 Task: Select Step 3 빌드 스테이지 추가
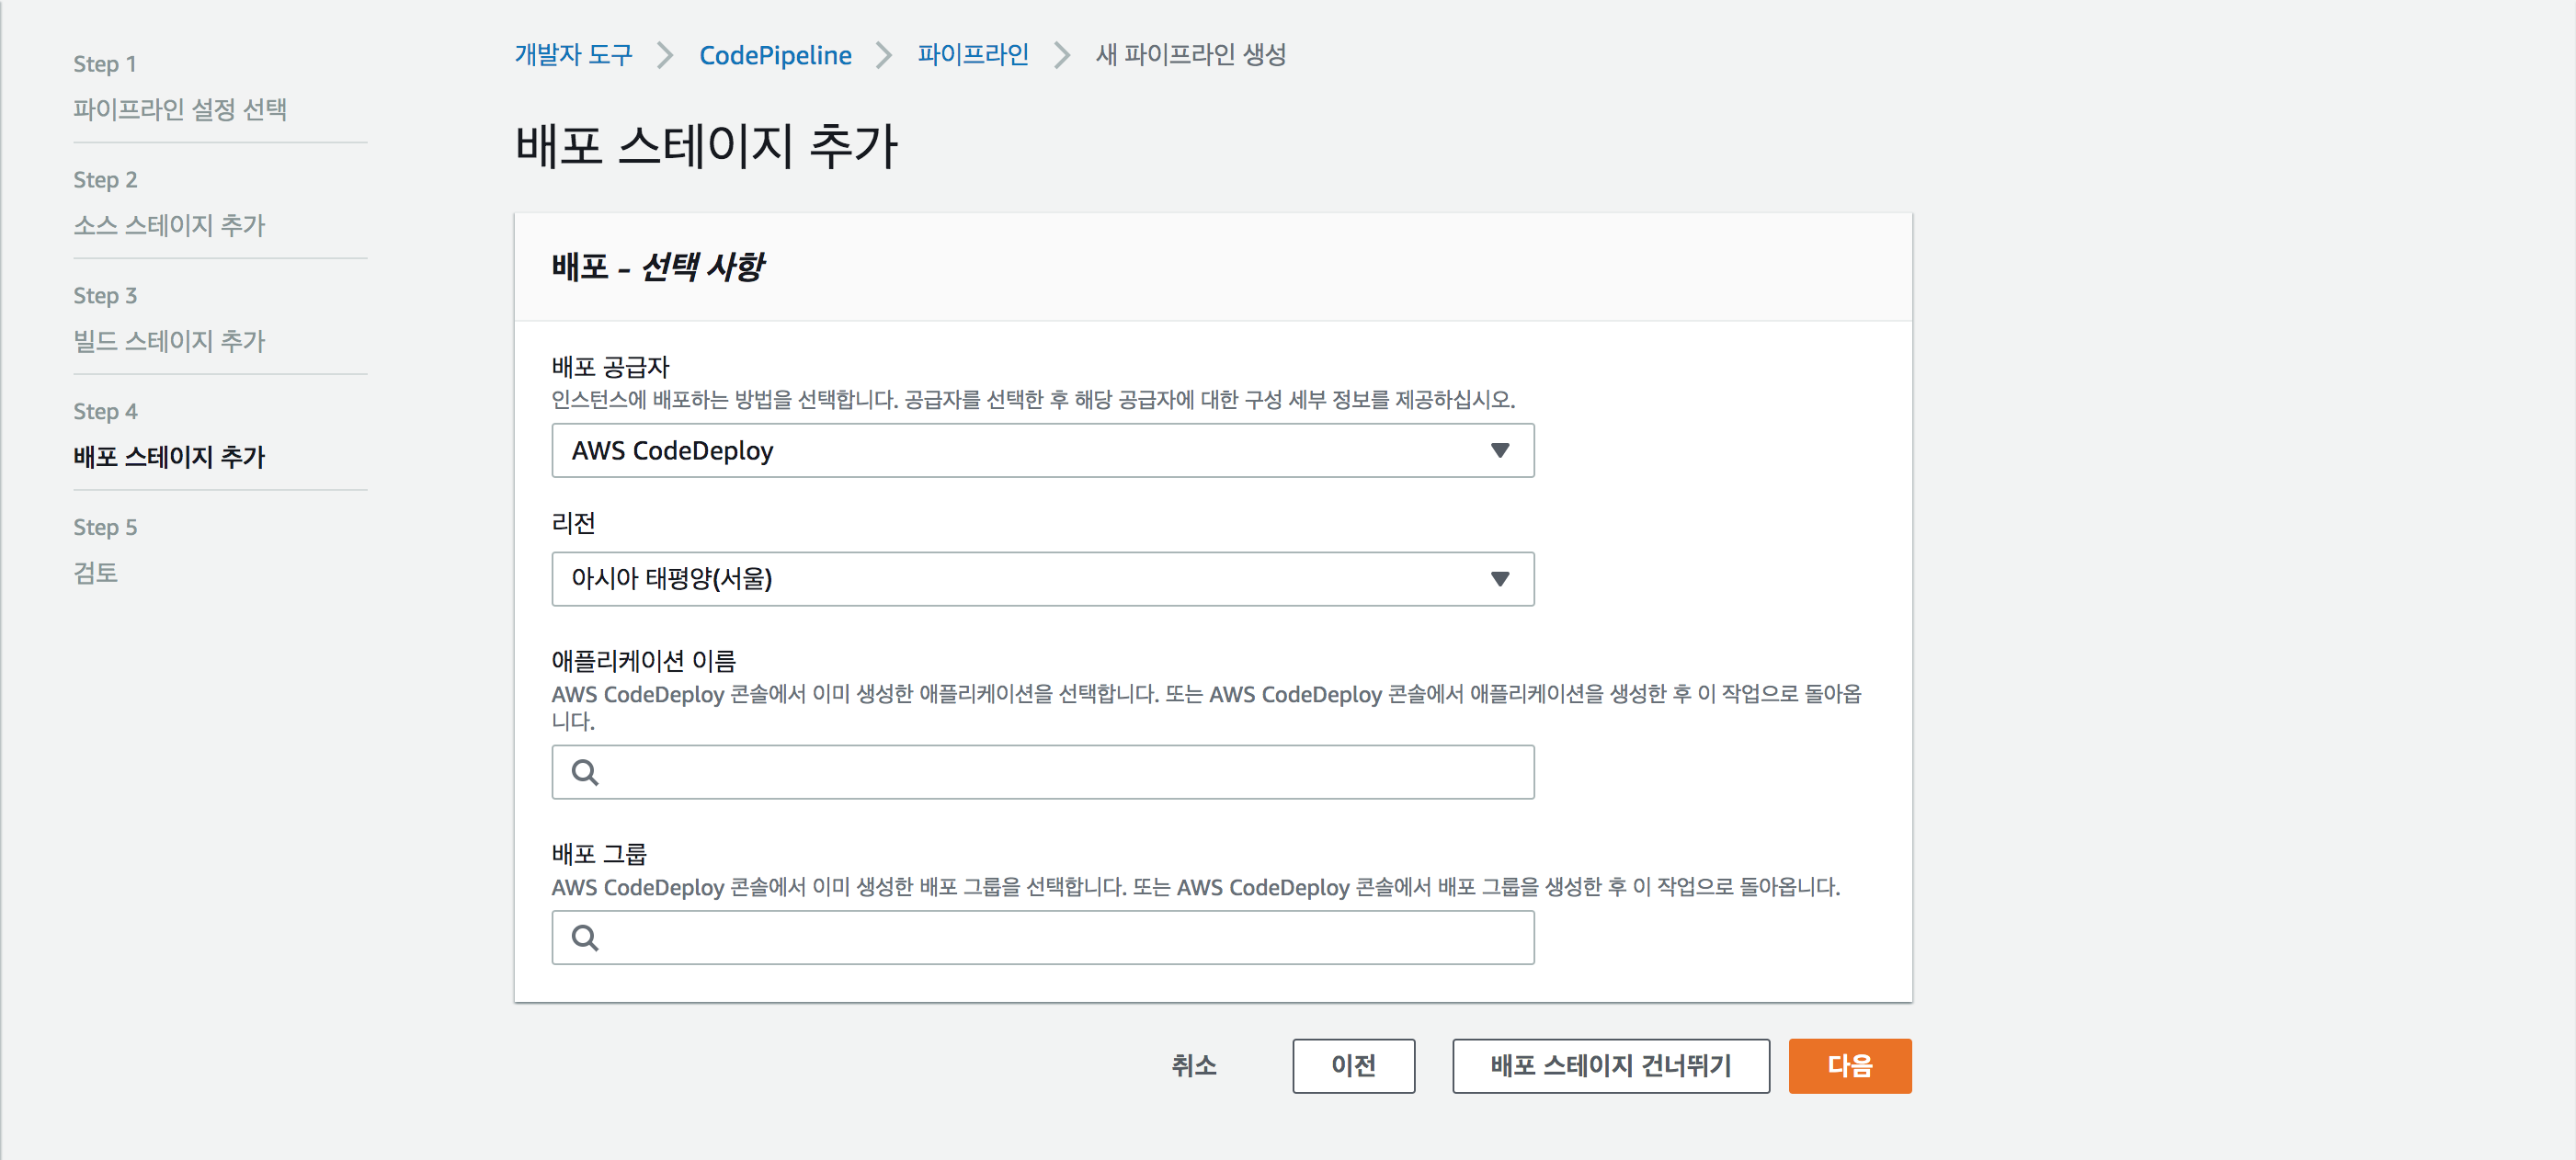tap(169, 319)
